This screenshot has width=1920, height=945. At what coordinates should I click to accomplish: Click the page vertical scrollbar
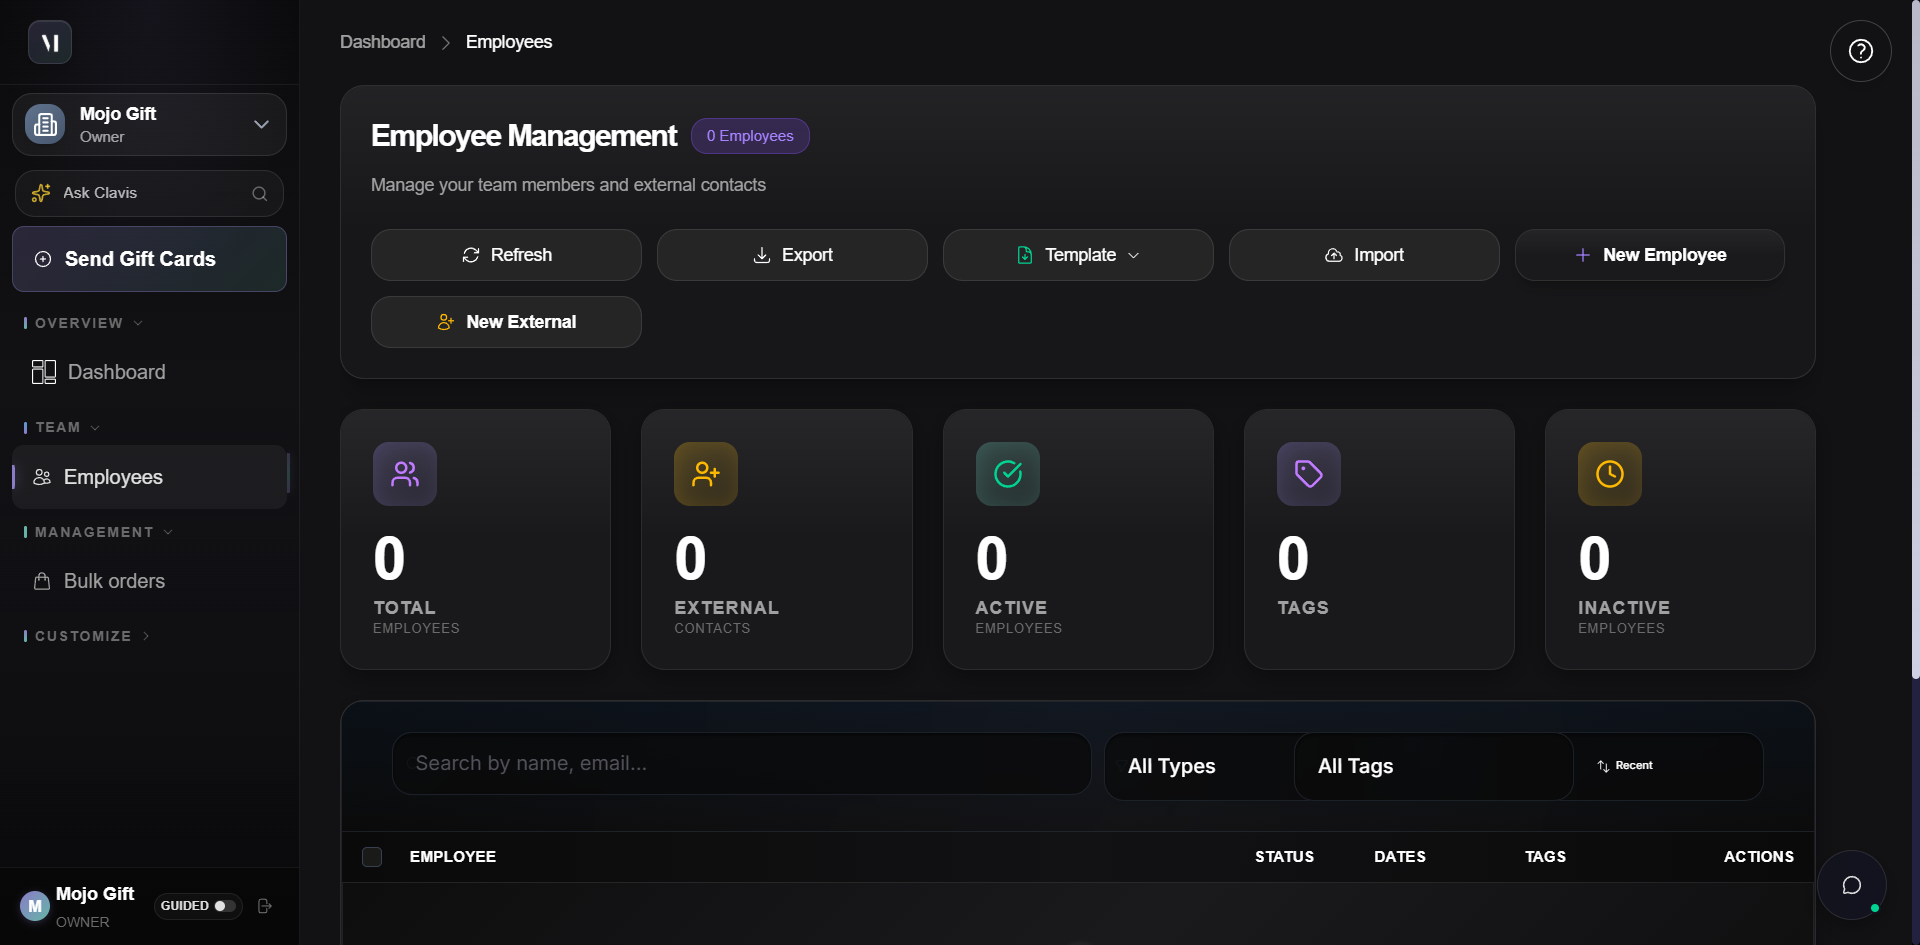tap(1915, 340)
